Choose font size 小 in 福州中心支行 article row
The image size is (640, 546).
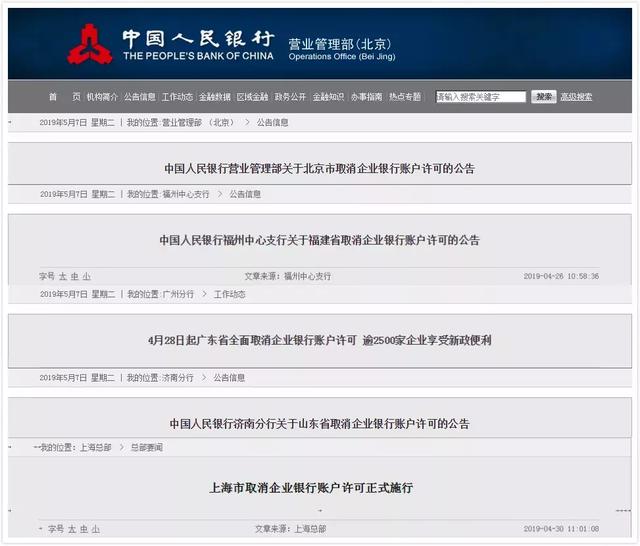pos(87,277)
